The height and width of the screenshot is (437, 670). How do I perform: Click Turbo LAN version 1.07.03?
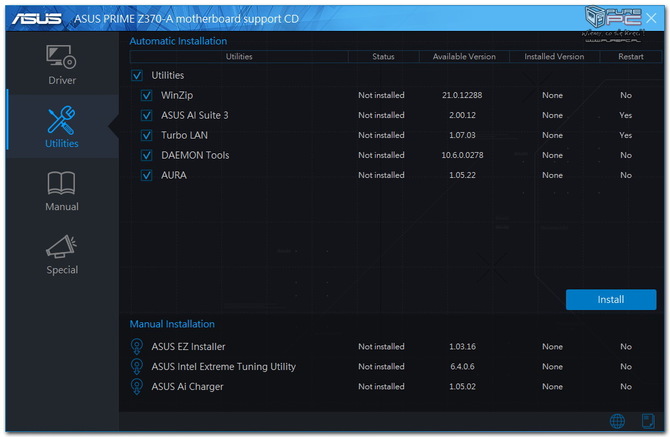[x=462, y=135]
